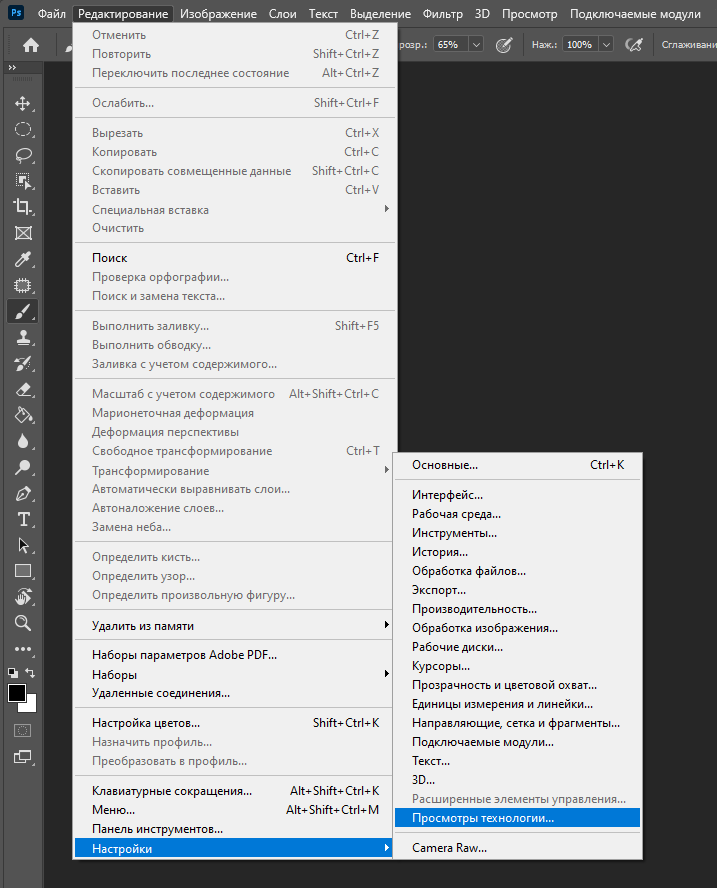Select the History Brush tool

pos(23,363)
